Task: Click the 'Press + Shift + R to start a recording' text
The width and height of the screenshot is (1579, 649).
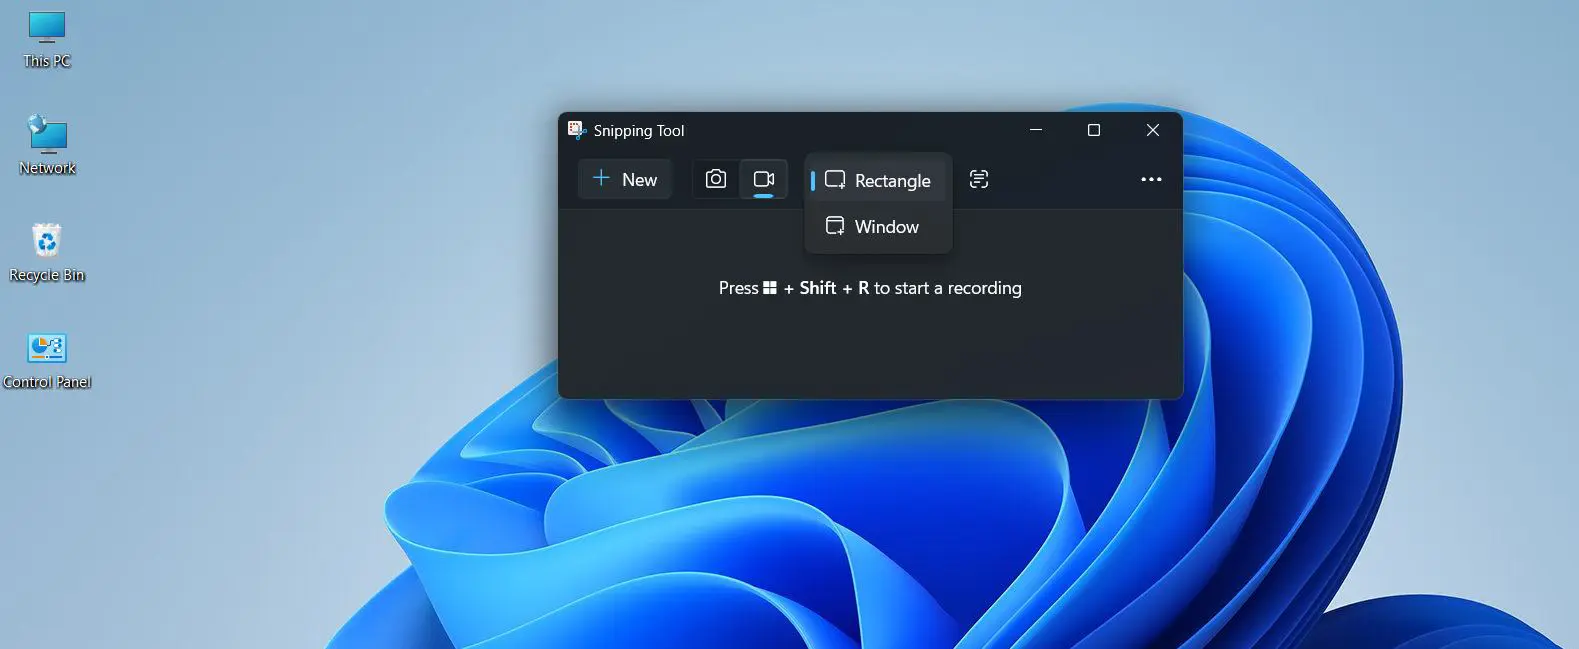Action: tap(870, 288)
